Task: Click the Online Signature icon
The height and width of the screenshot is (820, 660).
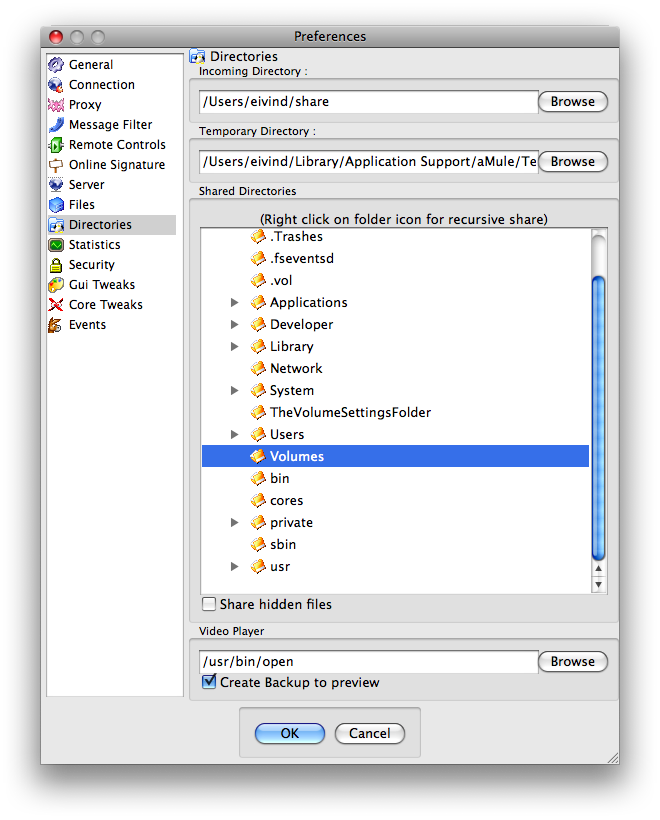Action: click(56, 165)
